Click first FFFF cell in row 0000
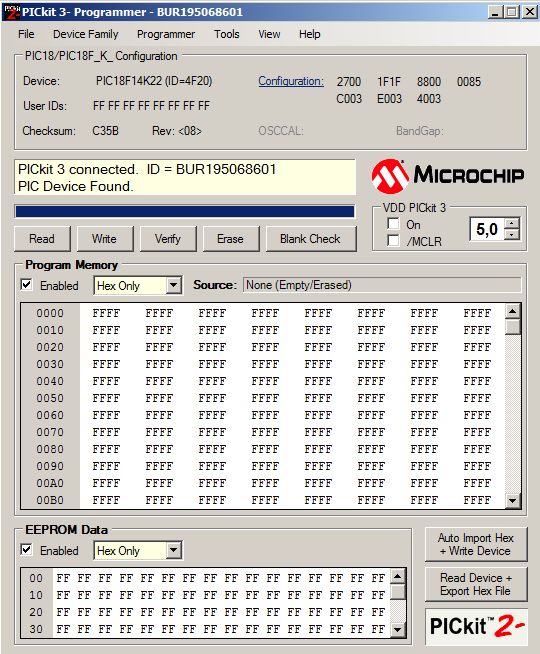The width and height of the screenshot is (540, 654). pos(106,313)
